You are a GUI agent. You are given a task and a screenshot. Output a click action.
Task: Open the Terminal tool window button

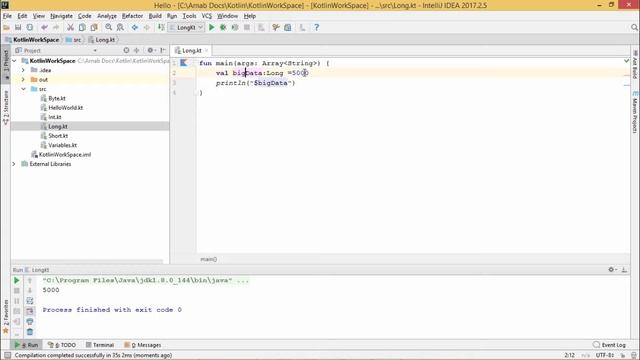100,345
